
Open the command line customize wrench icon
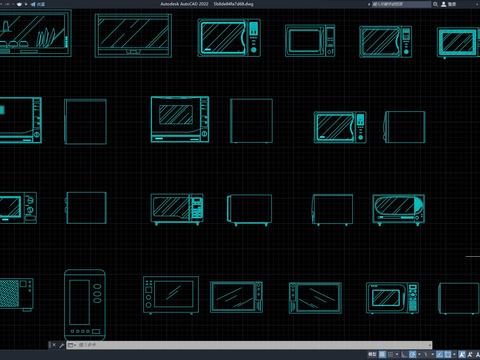(61, 345)
